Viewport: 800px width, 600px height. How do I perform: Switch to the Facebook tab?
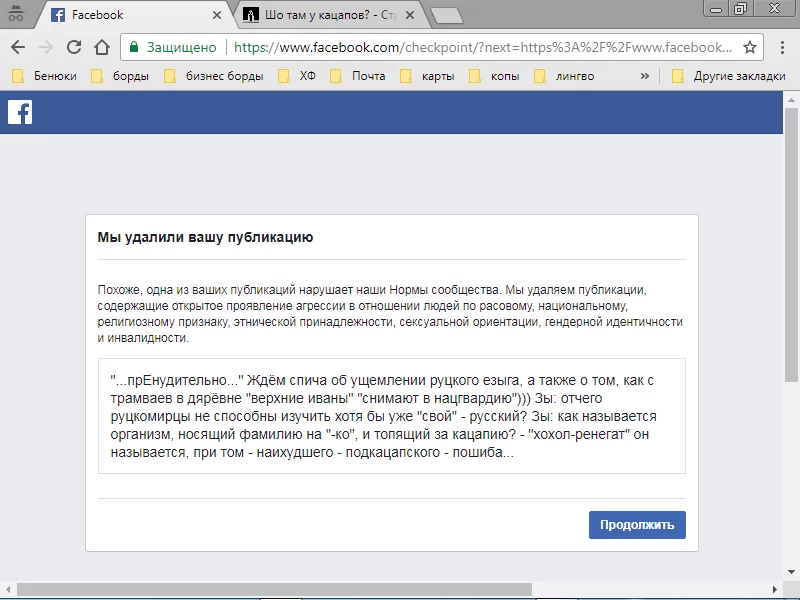pyautogui.click(x=133, y=15)
